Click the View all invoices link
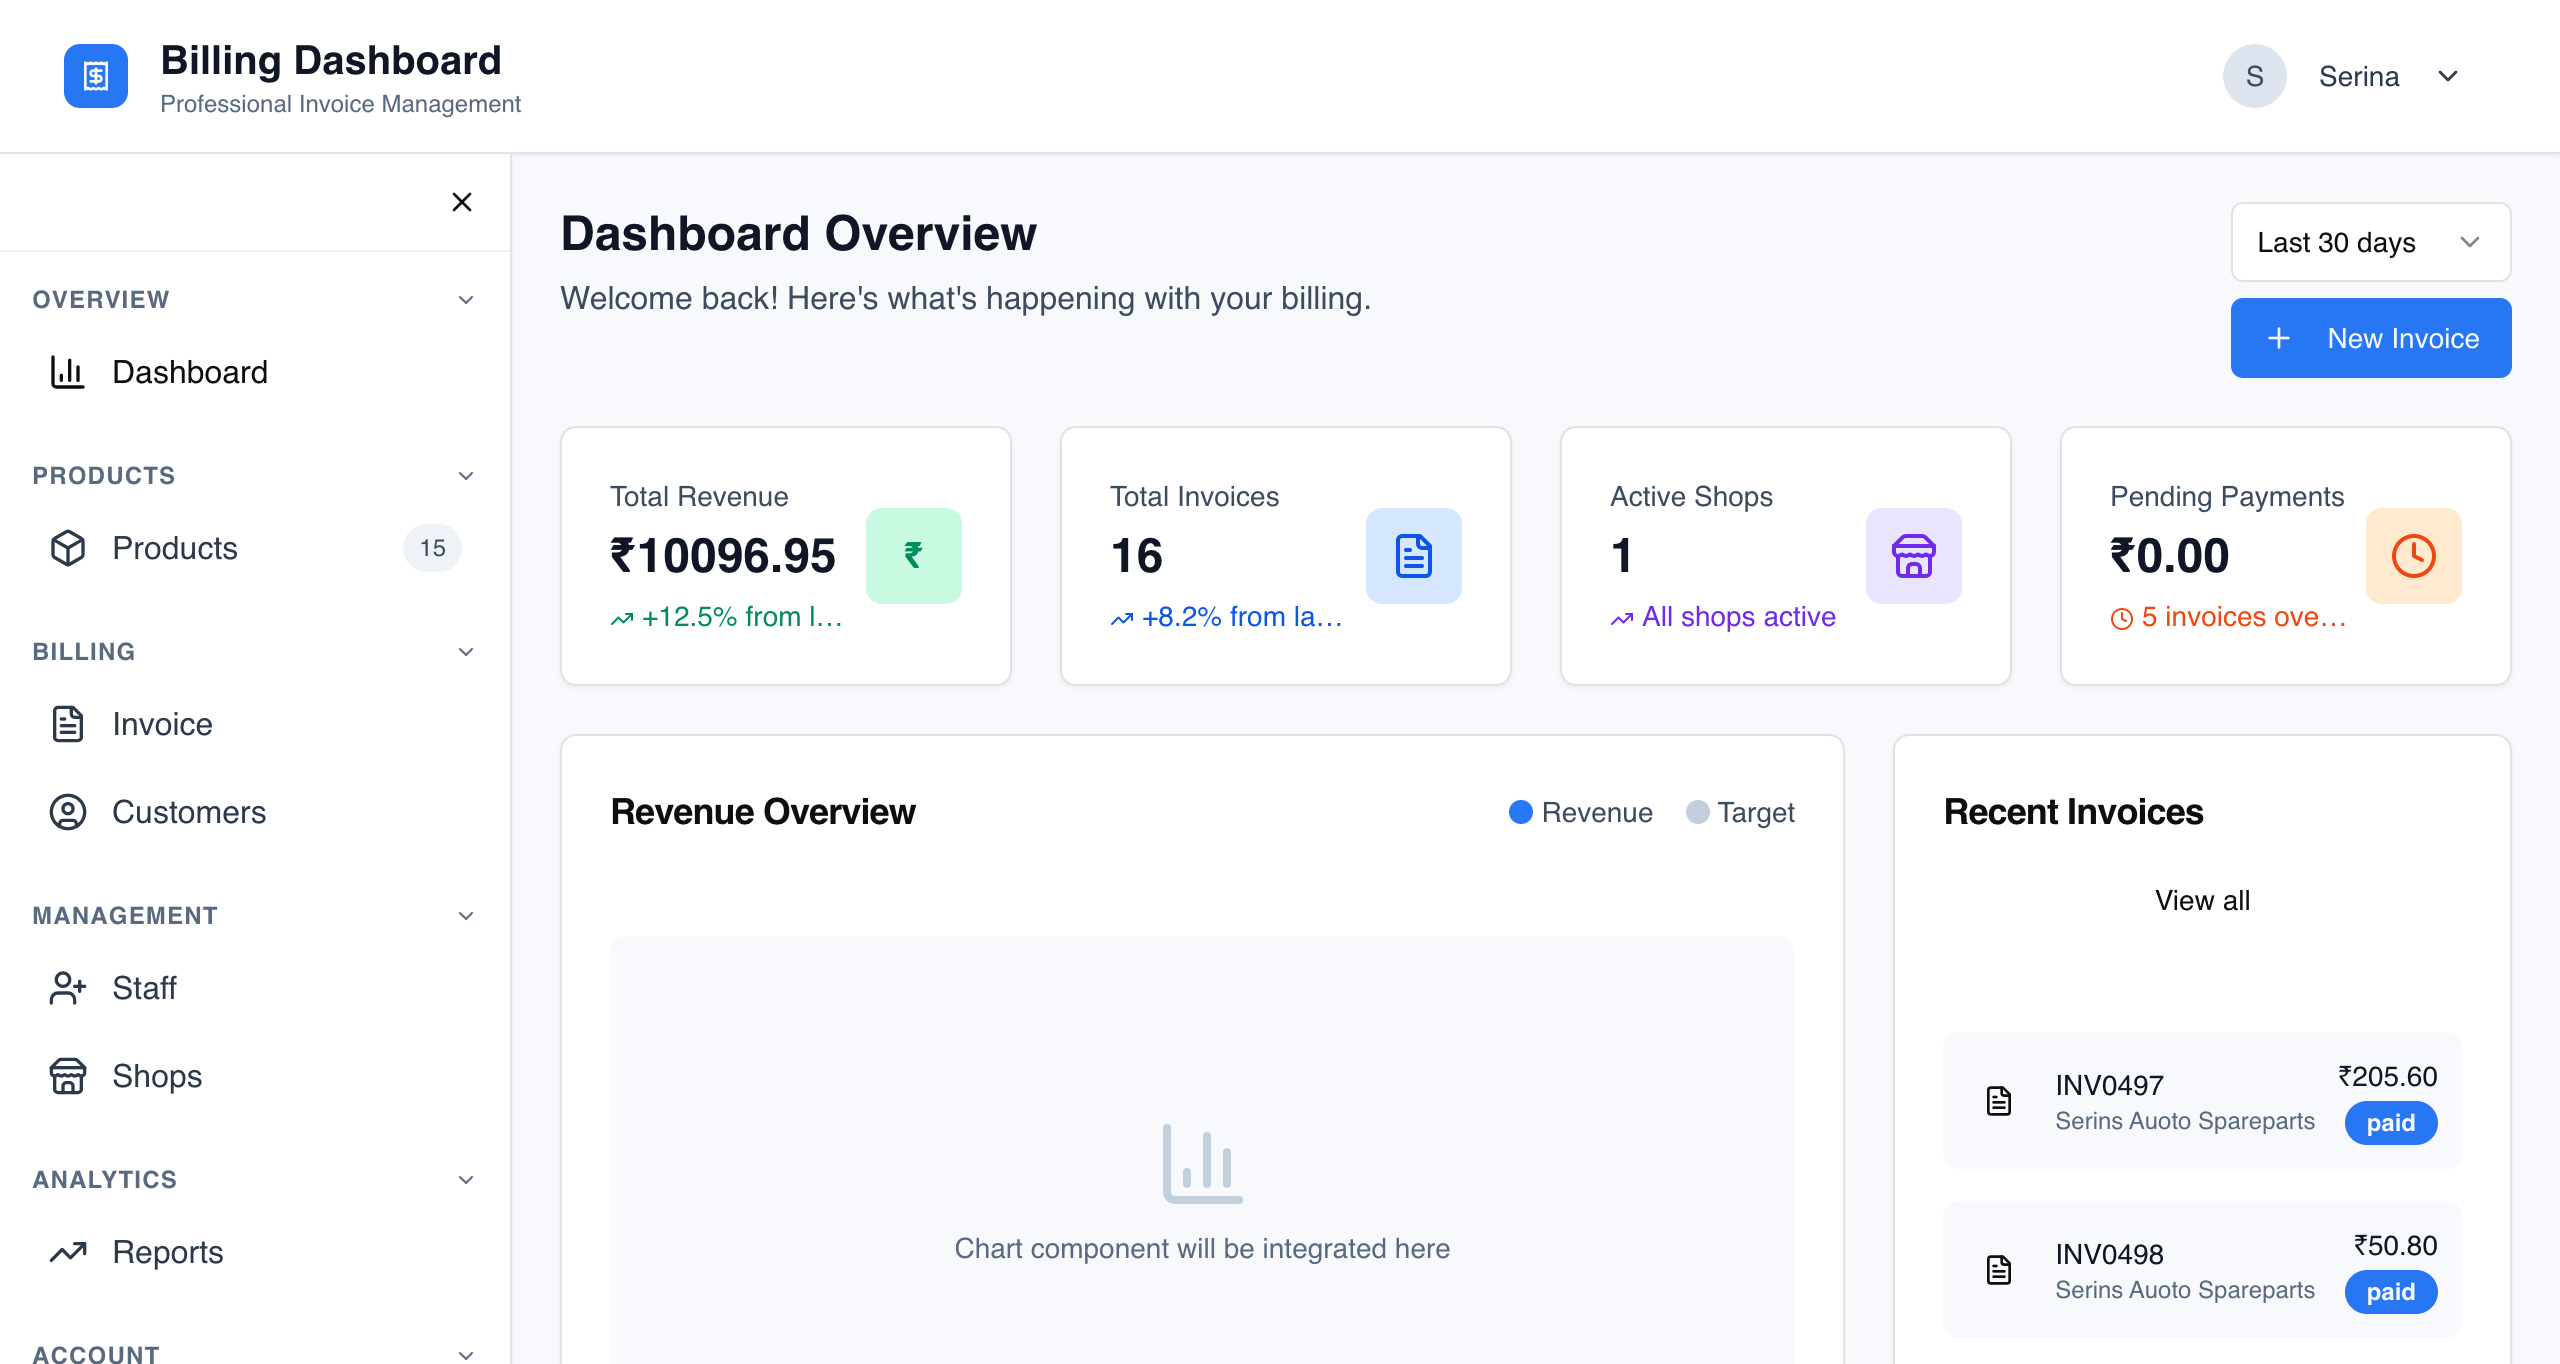This screenshot has height=1364, width=2560. tap(2202, 900)
